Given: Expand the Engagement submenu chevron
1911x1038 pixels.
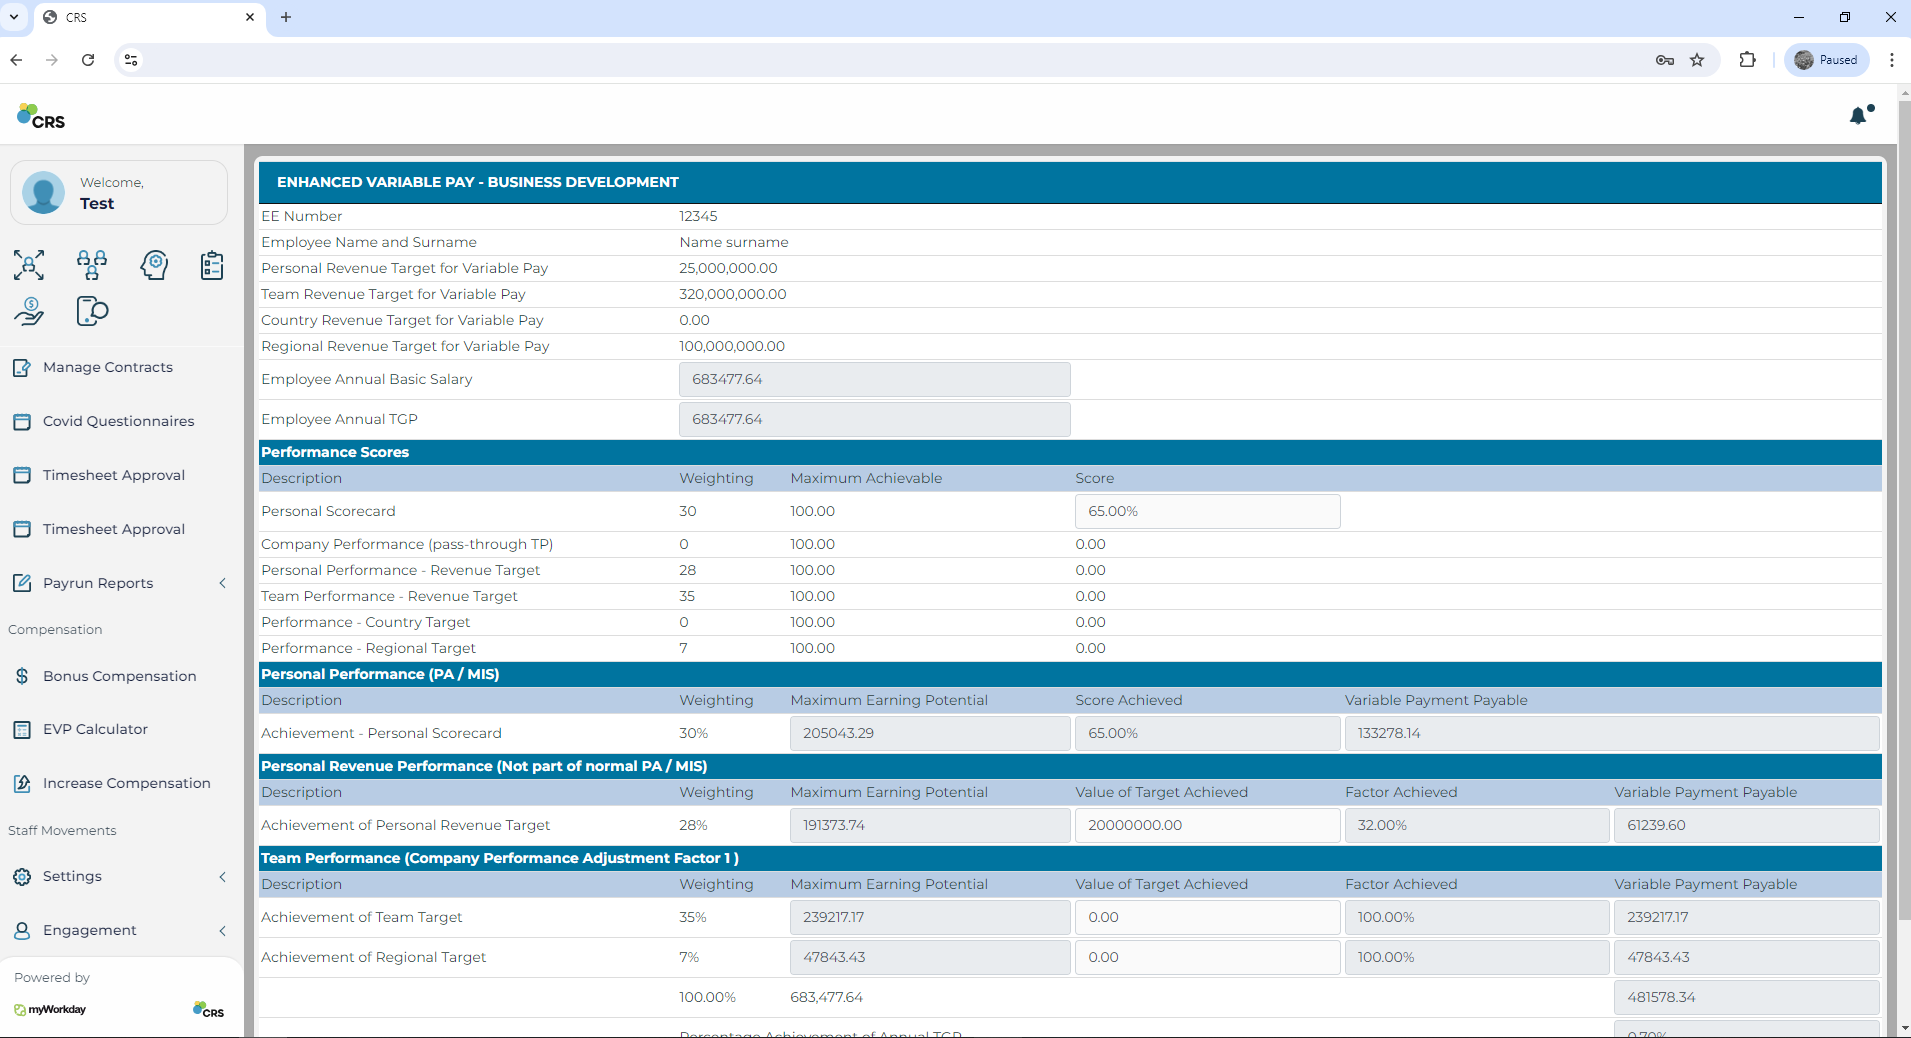Looking at the screenshot, I should pyautogui.click(x=222, y=931).
